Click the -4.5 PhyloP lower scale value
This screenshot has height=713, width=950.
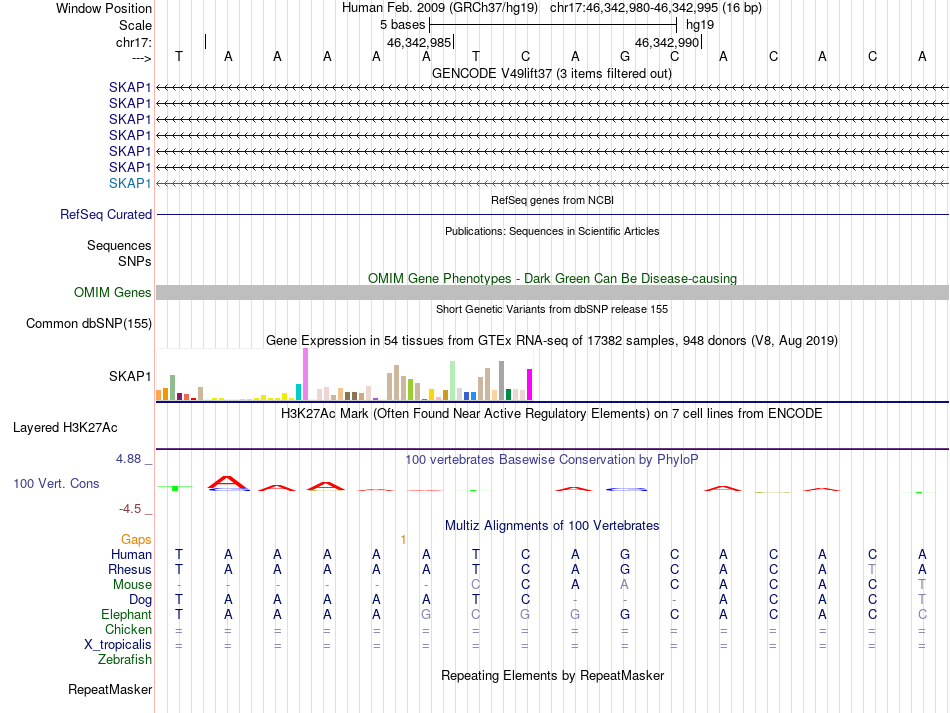130,509
